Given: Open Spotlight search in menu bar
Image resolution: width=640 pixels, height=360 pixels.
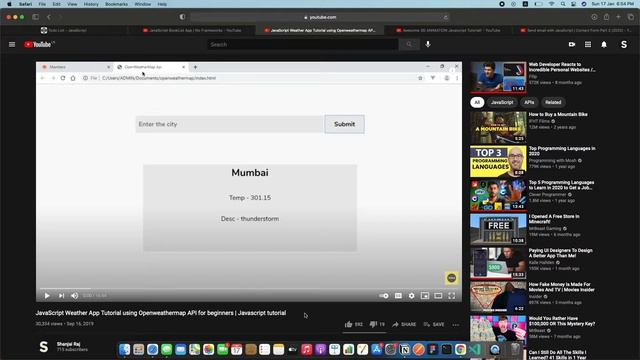Looking at the screenshot, I should click(563, 4).
